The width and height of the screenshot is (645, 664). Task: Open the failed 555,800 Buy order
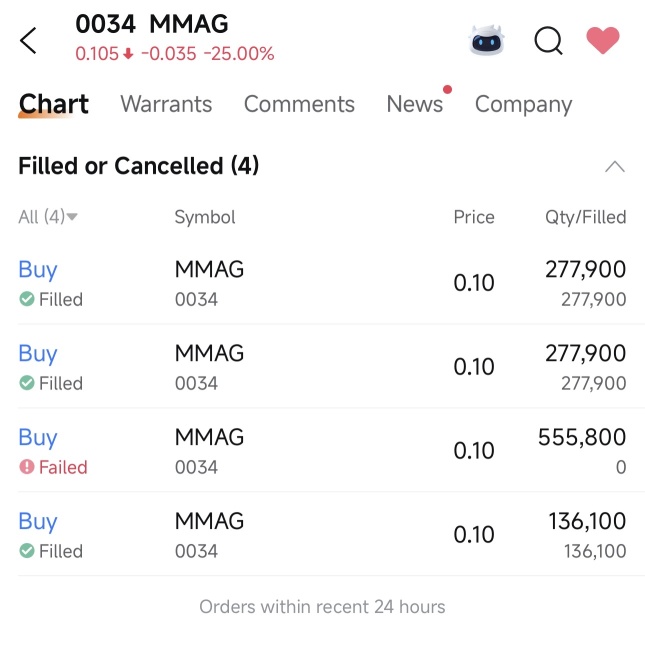tap(38, 438)
